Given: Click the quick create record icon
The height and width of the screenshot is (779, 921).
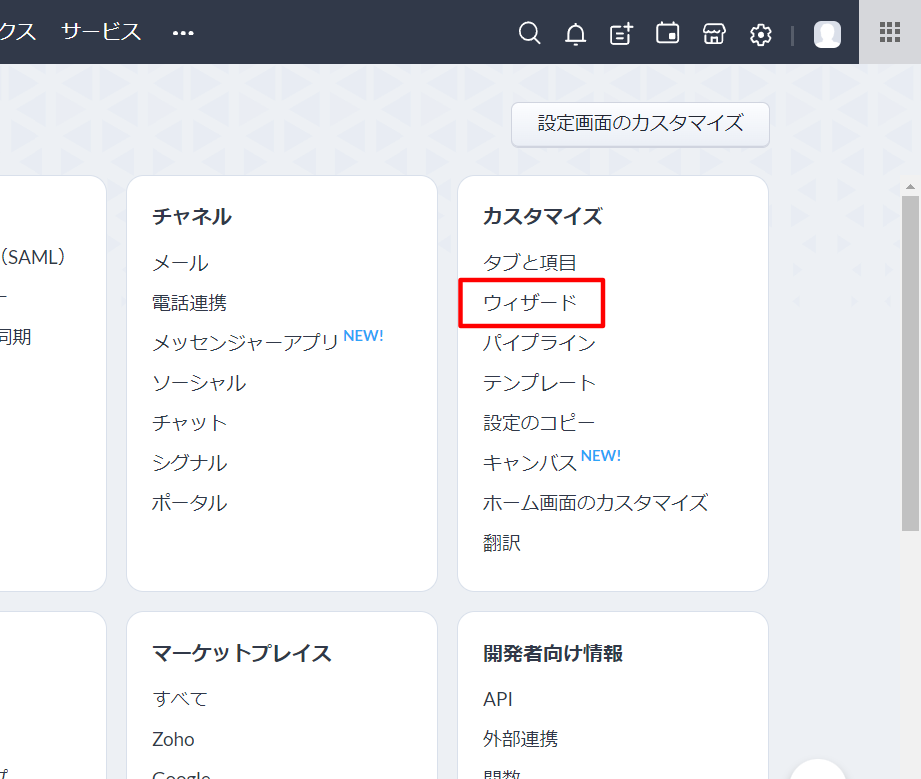Looking at the screenshot, I should (621, 34).
